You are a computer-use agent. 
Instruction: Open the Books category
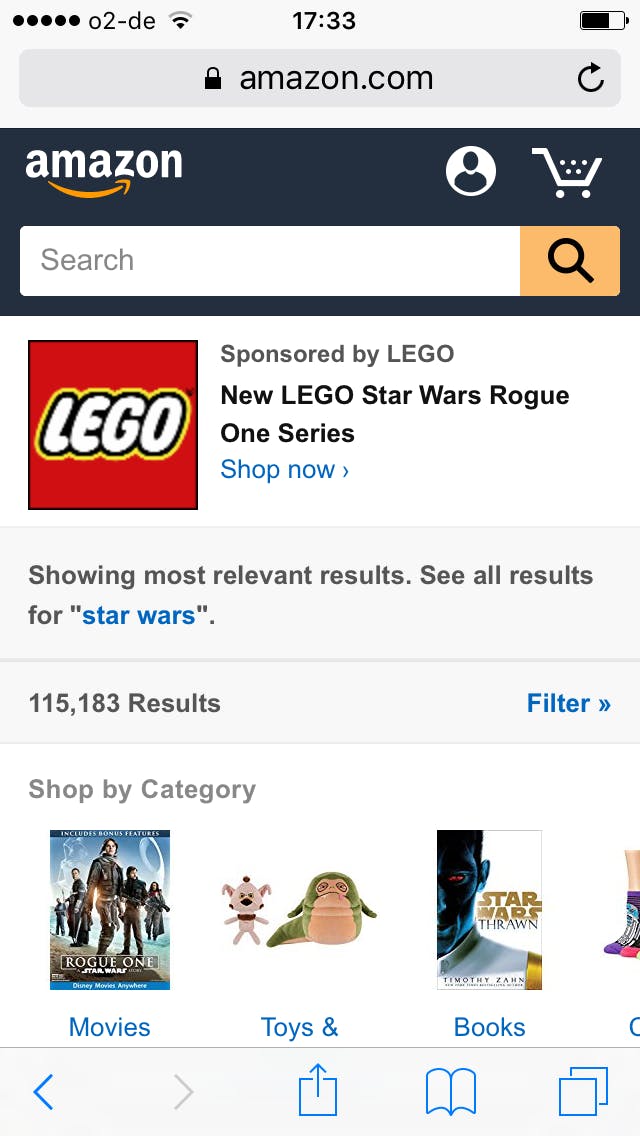point(489,1027)
